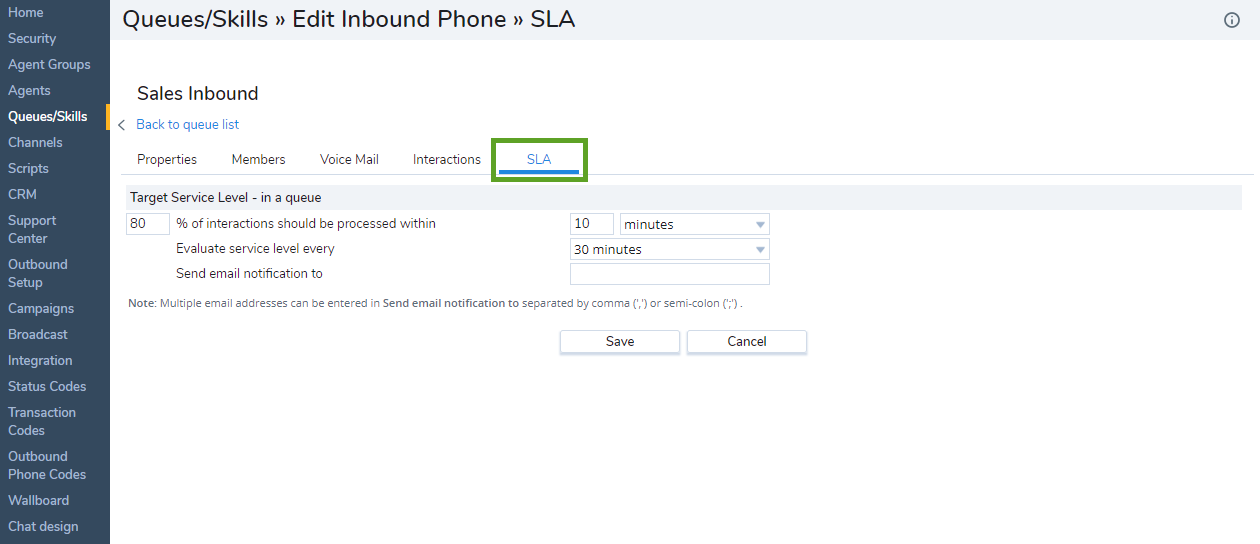1260x544 pixels.
Task: Switch to the Properties tab
Action: 167,159
